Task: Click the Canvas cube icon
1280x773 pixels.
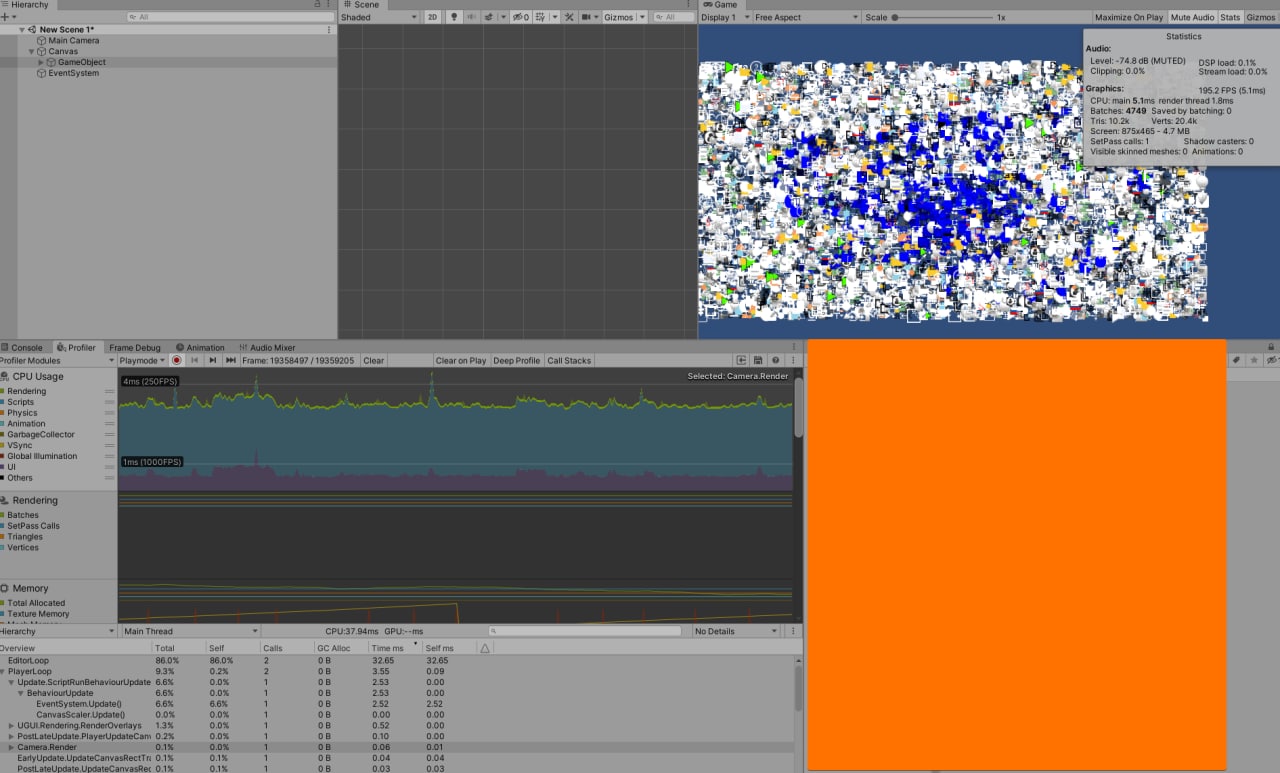Action: click(x=42, y=51)
